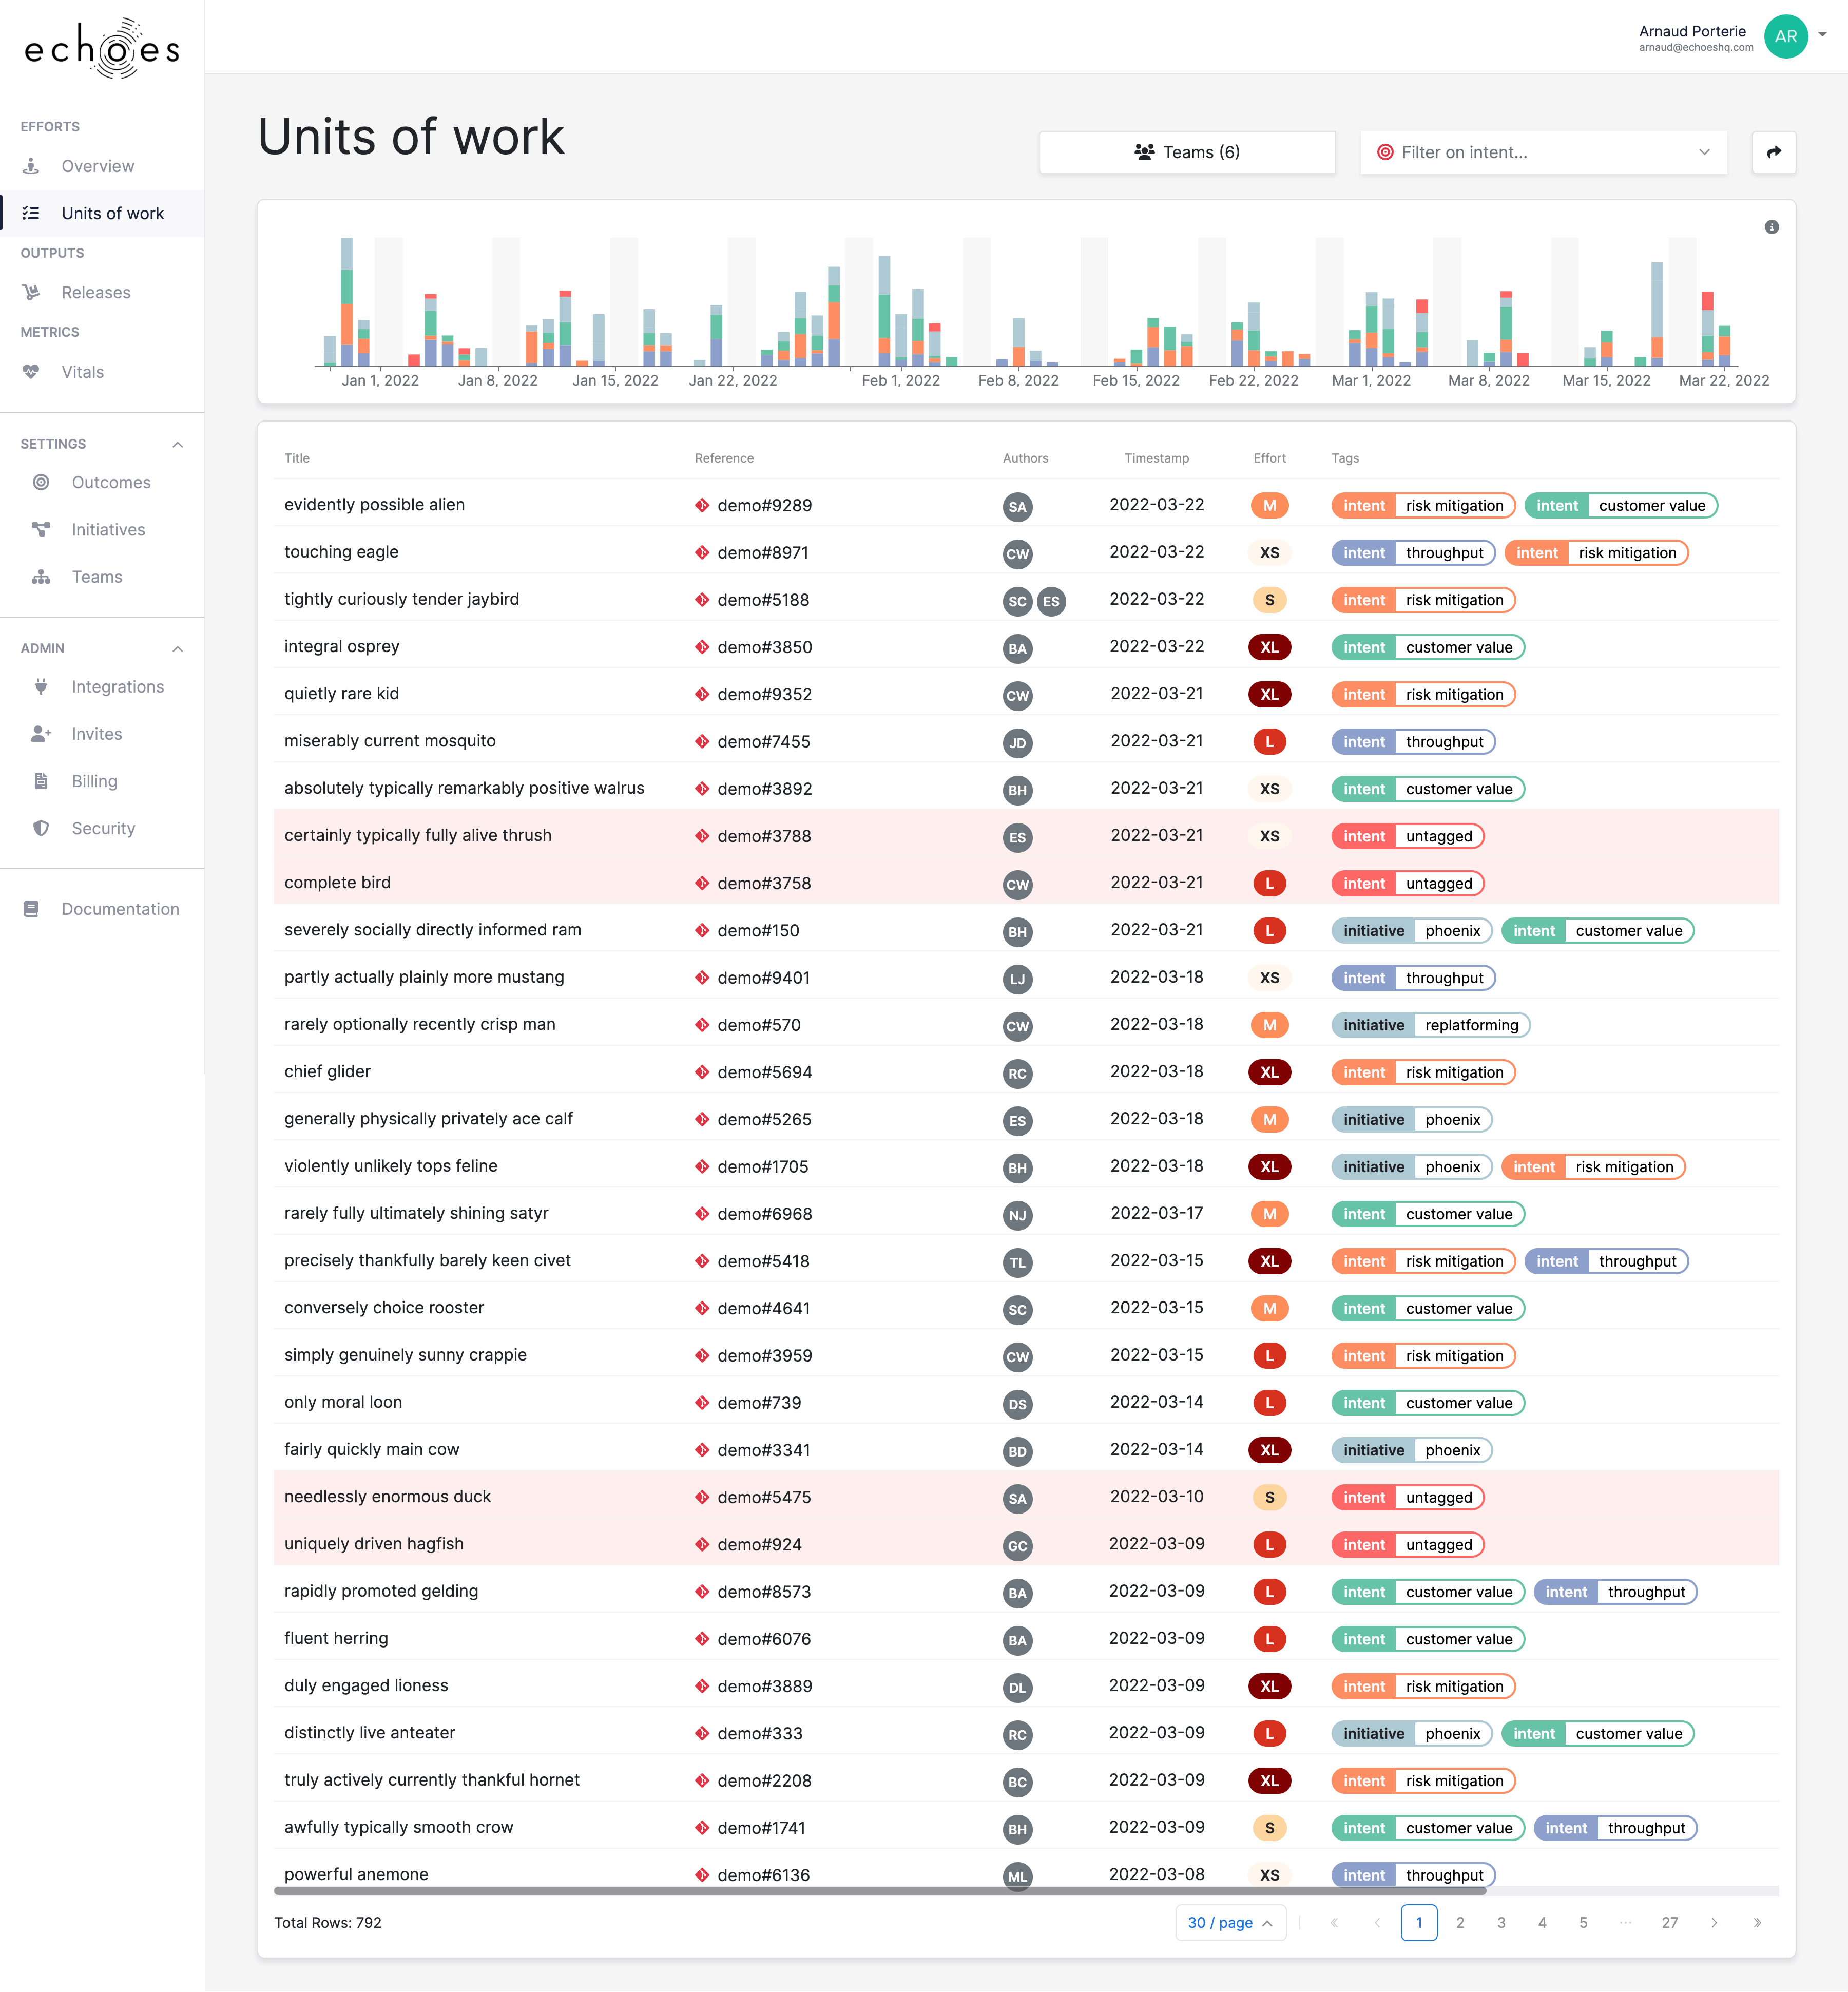Open the Vitals heartbeat icon
The width and height of the screenshot is (1848, 1992).
[x=31, y=372]
